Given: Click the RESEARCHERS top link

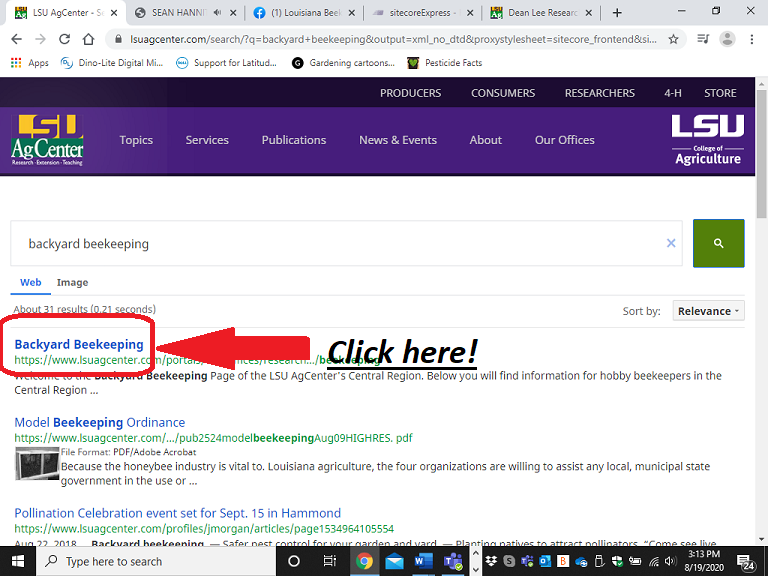Looking at the screenshot, I should pos(600,93).
